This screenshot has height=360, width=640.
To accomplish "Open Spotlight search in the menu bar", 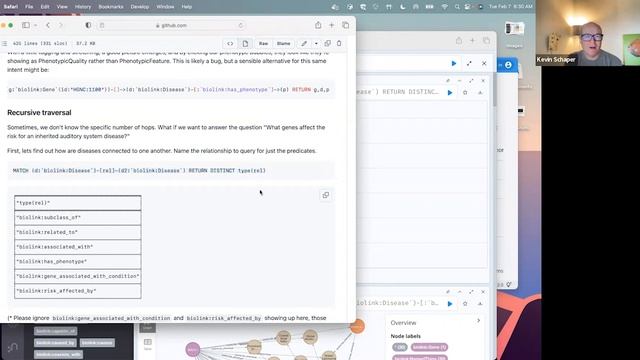I will click(x=457, y=7).
